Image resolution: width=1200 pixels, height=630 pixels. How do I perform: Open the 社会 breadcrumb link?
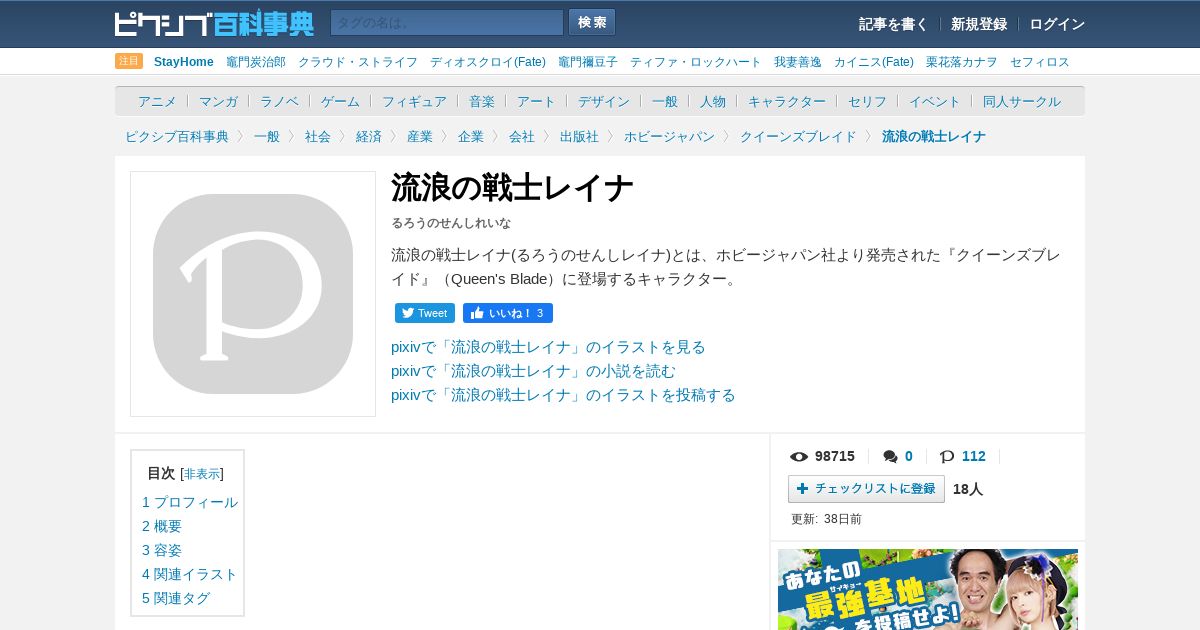click(x=318, y=137)
